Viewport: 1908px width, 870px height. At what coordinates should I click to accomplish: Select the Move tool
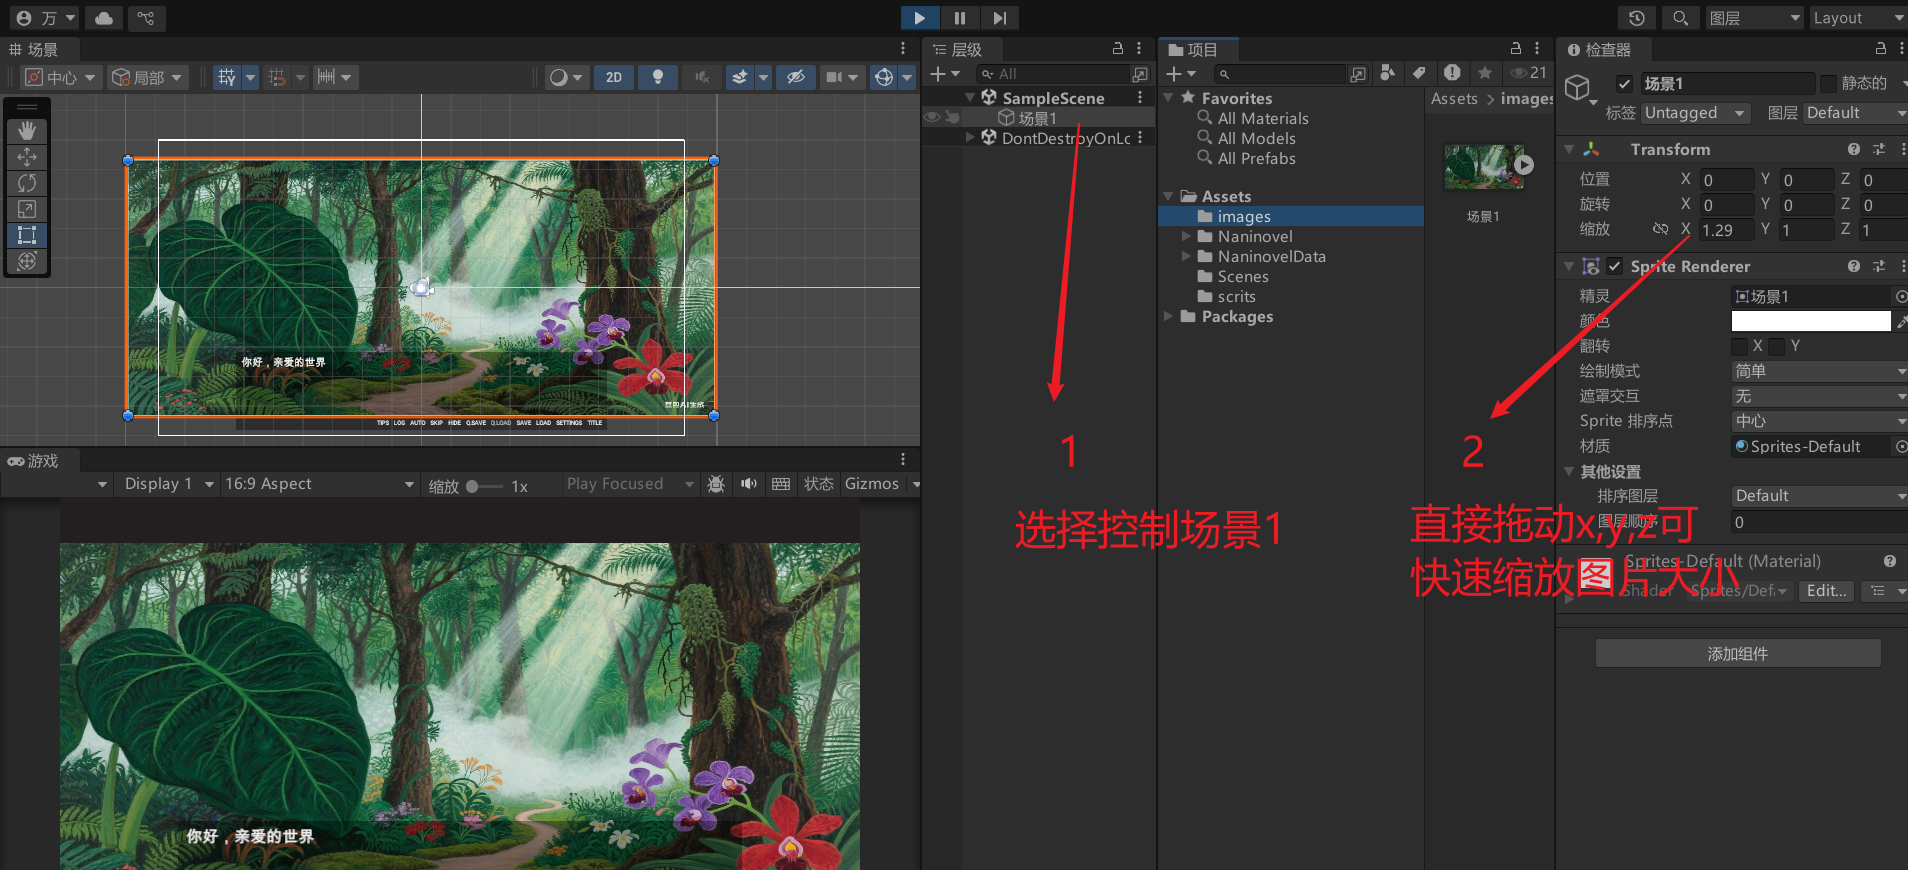click(x=27, y=157)
